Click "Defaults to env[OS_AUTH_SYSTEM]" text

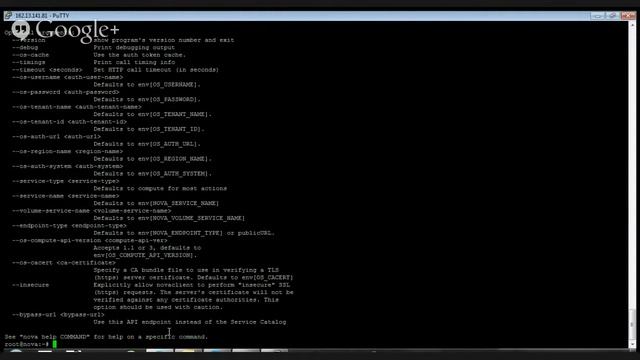153,173
